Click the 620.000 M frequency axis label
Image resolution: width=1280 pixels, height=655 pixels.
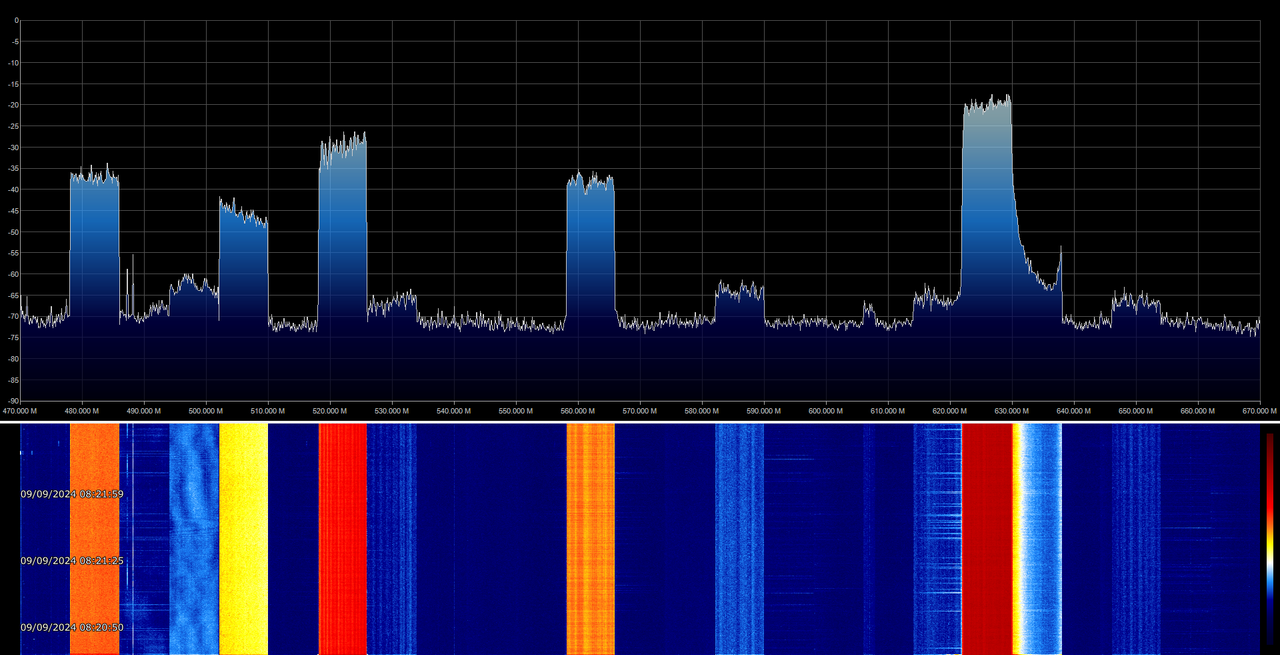[x=950, y=411]
